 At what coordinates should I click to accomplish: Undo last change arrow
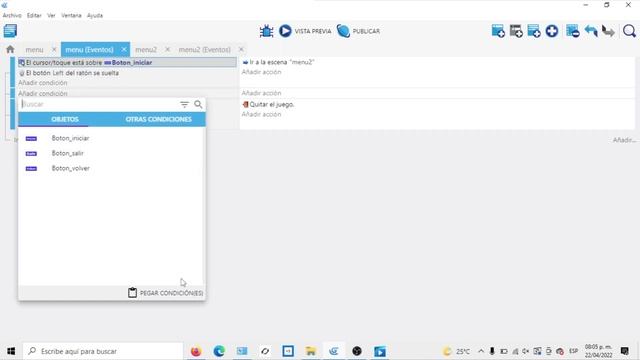(591, 31)
